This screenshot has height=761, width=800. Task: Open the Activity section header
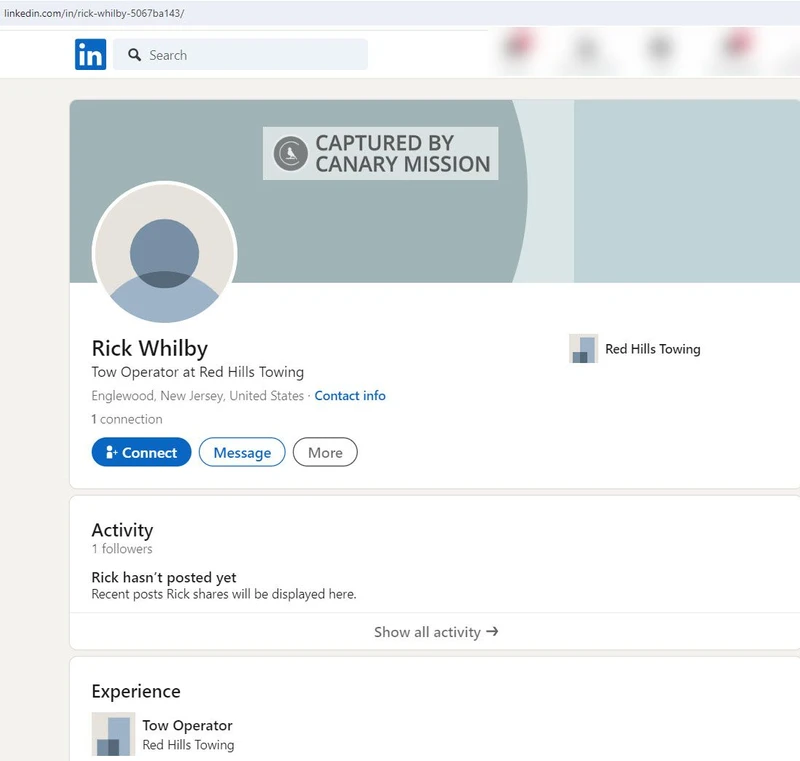pos(122,530)
